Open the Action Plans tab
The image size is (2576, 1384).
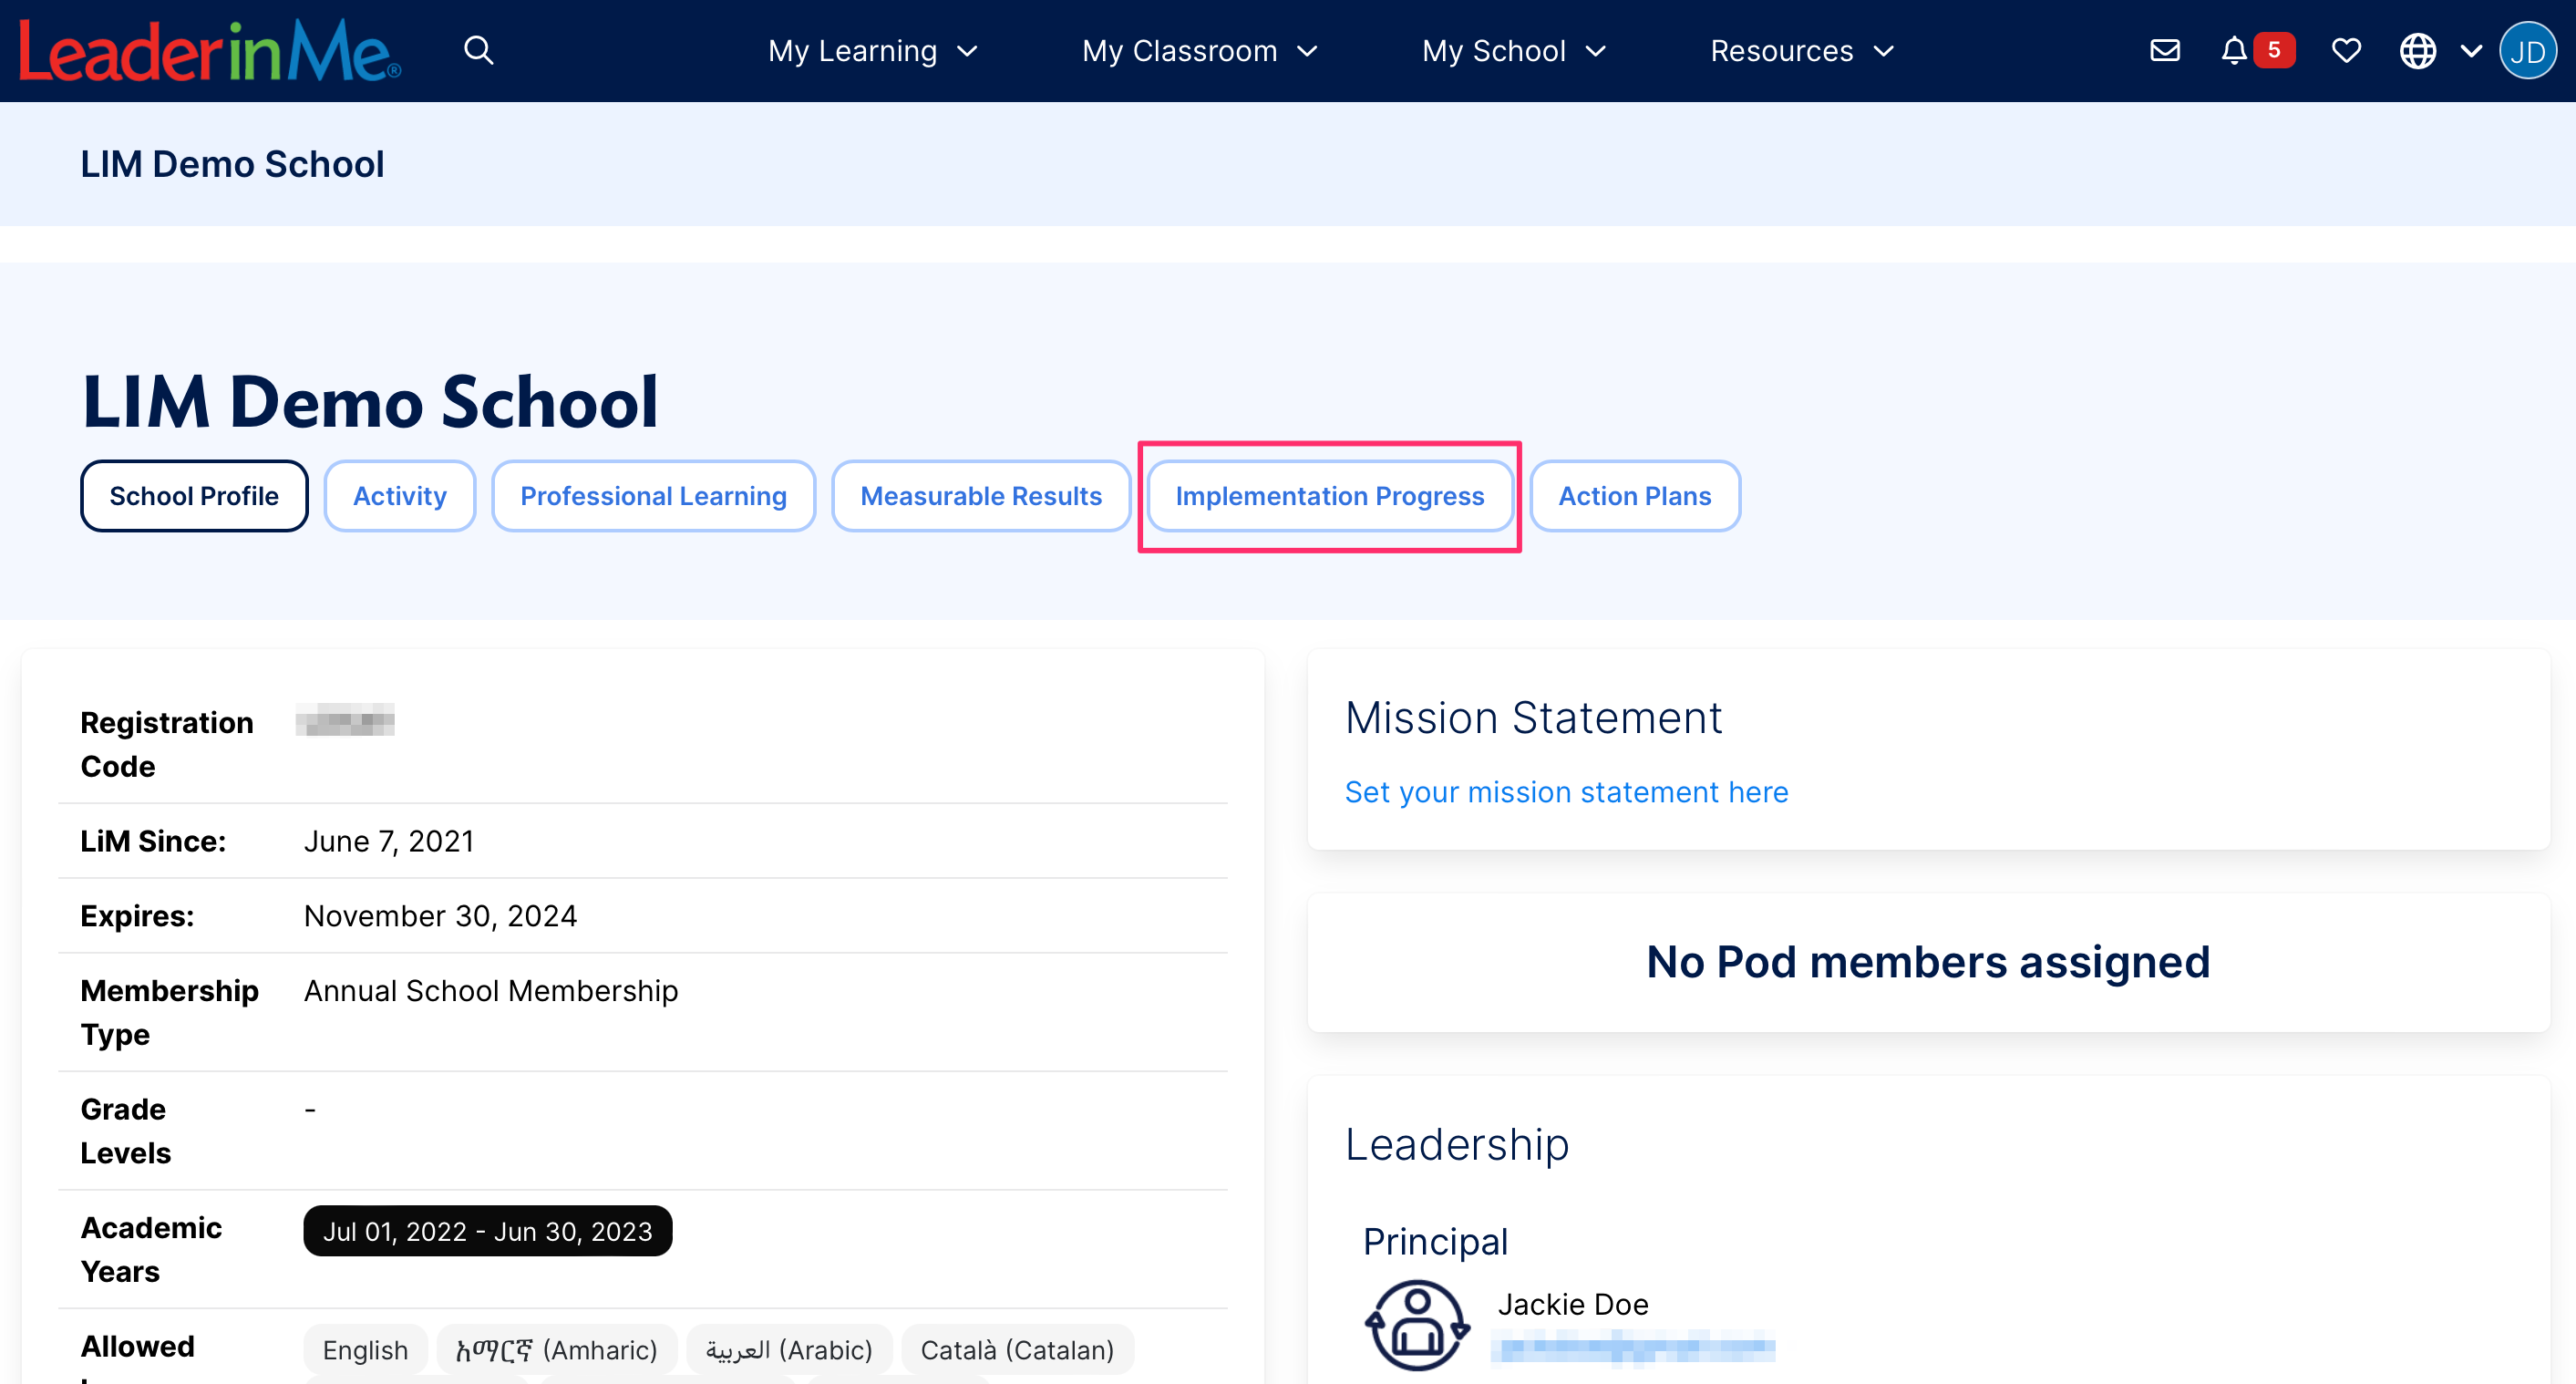coord(1634,495)
